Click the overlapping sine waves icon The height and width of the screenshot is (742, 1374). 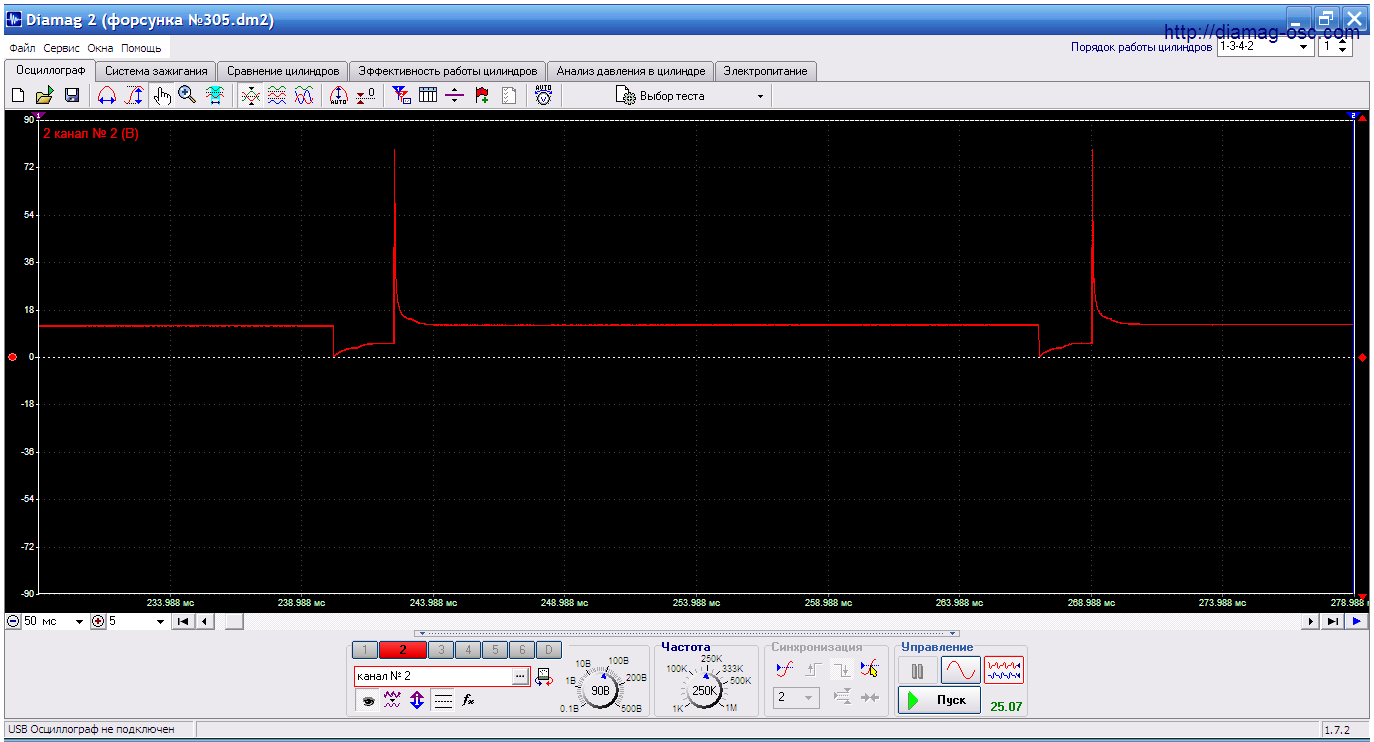pos(304,95)
